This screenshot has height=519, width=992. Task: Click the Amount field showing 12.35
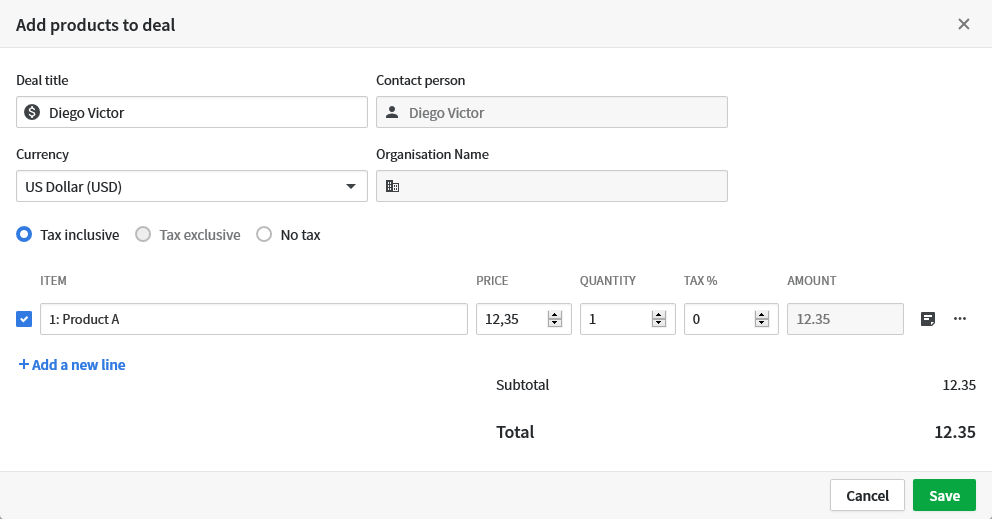(845, 319)
